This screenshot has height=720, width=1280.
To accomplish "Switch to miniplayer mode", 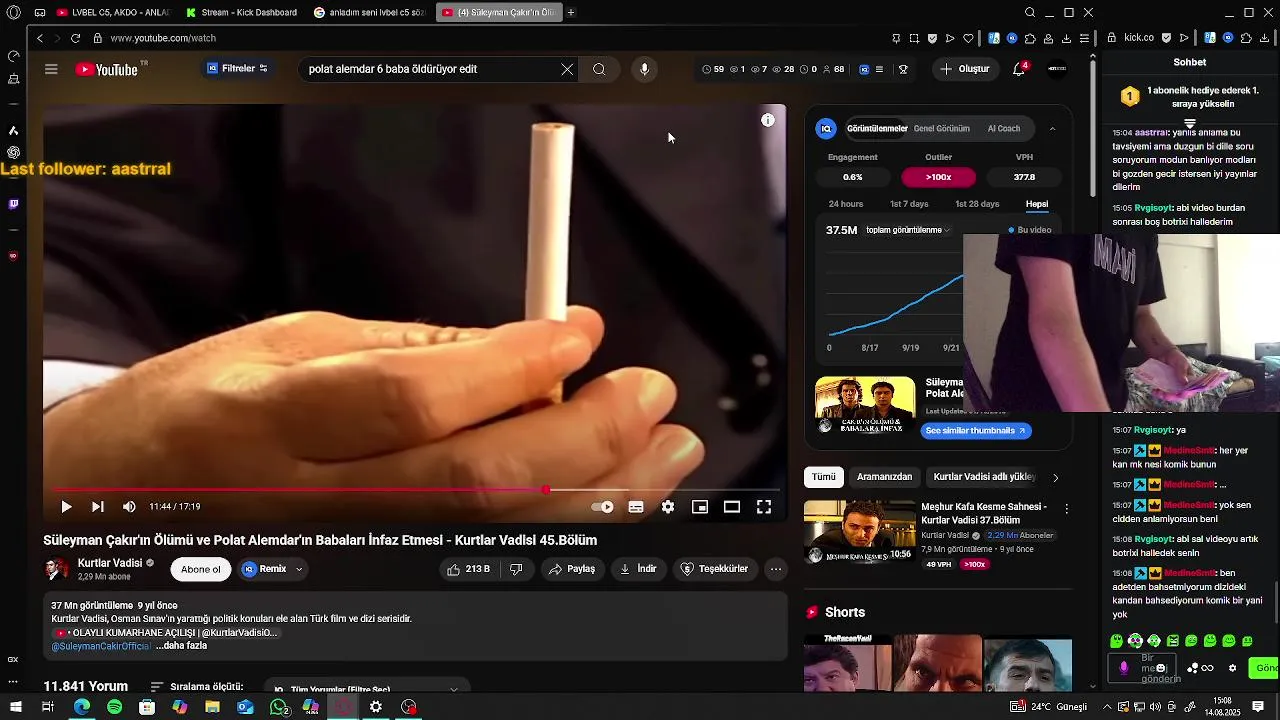I will (700, 507).
